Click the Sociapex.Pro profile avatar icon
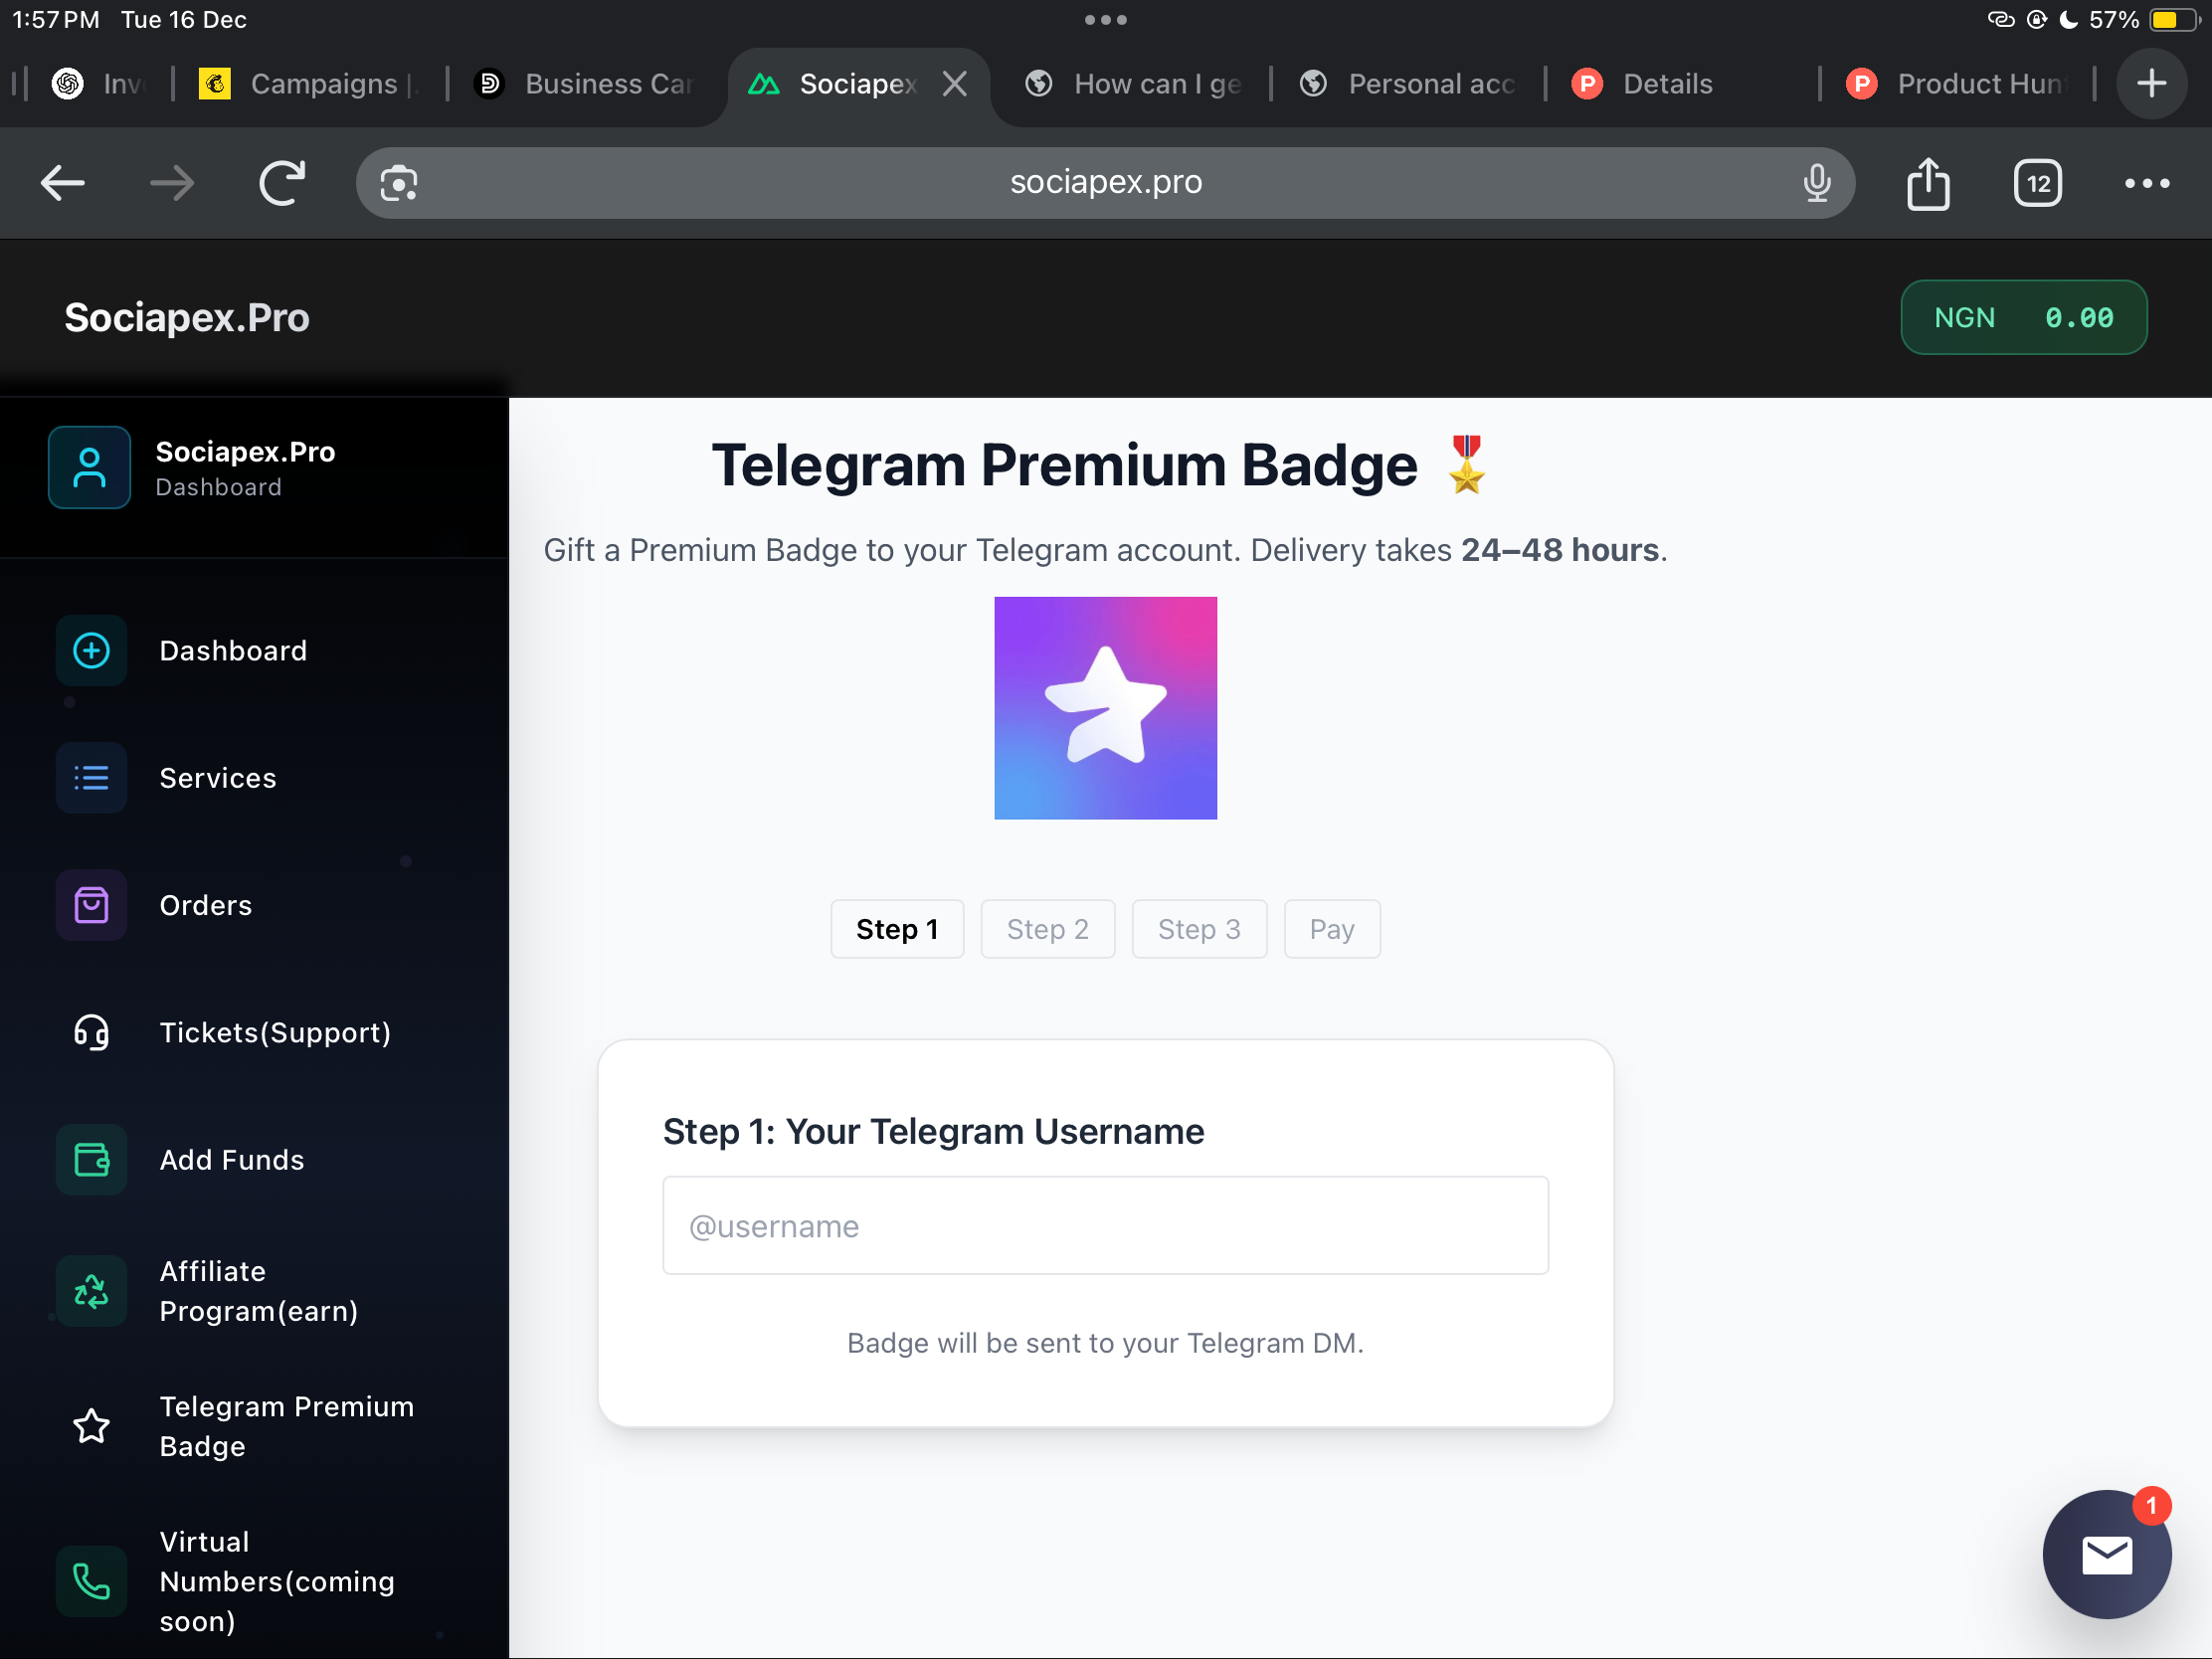This screenshot has width=2212, height=1659. [x=89, y=467]
